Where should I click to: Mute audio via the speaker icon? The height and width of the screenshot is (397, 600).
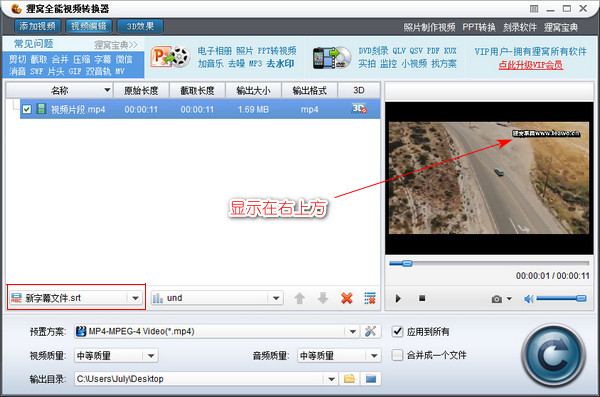pyautogui.click(x=529, y=299)
